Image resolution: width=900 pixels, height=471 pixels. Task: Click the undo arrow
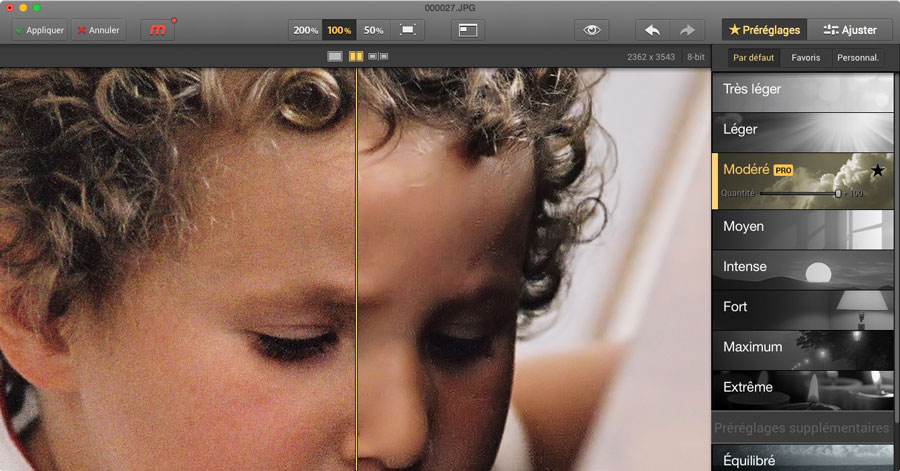point(653,30)
